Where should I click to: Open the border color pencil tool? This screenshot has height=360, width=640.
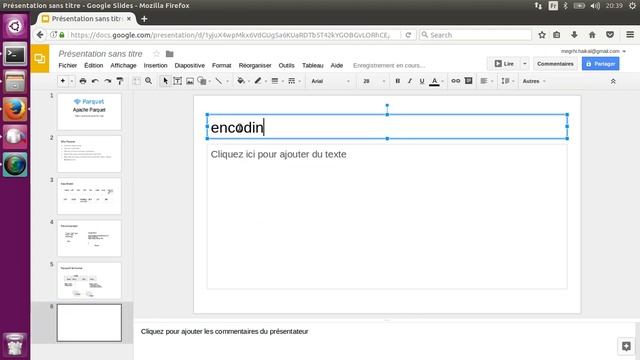[258, 81]
